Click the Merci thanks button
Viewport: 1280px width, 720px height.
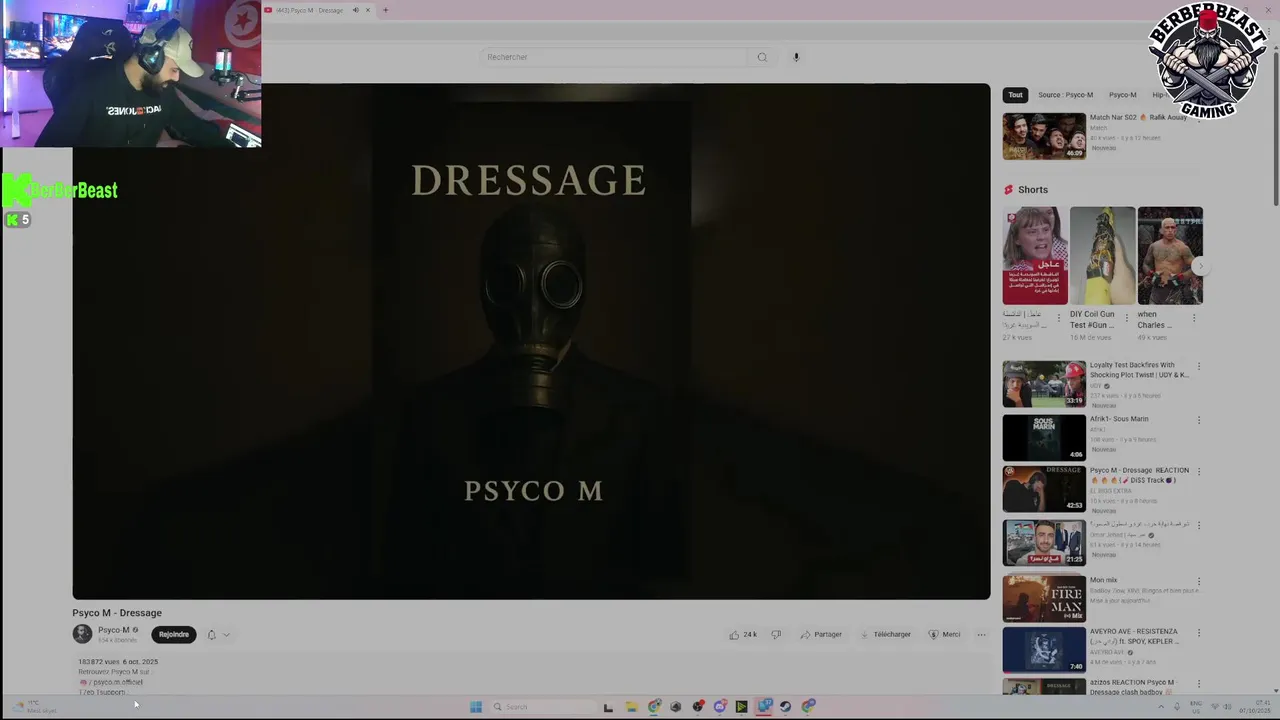click(x=944, y=634)
